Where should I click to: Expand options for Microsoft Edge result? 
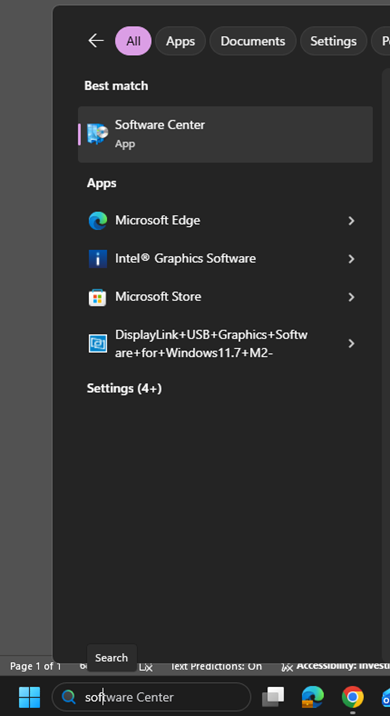tap(351, 221)
